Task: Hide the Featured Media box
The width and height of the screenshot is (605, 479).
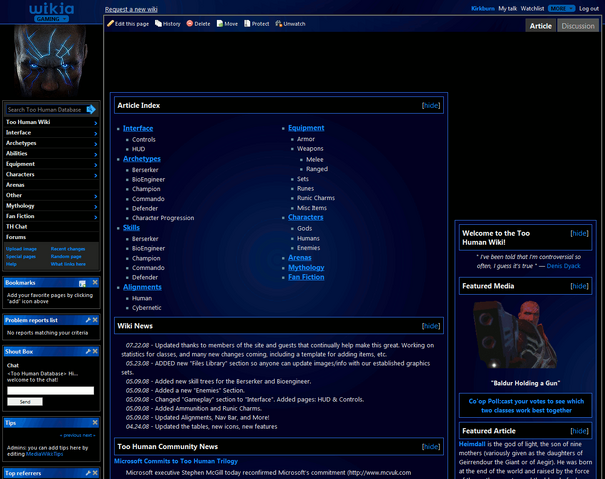Action: 579,286
